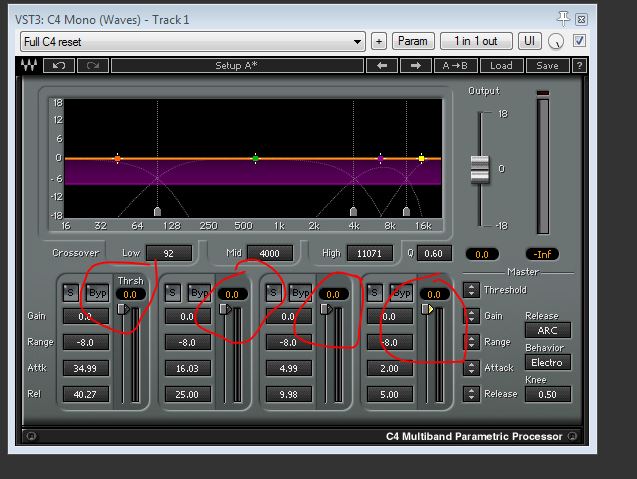Screen dimensions: 637x479
Task: Open the help question mark button
Action: click(x=579, y=65)
